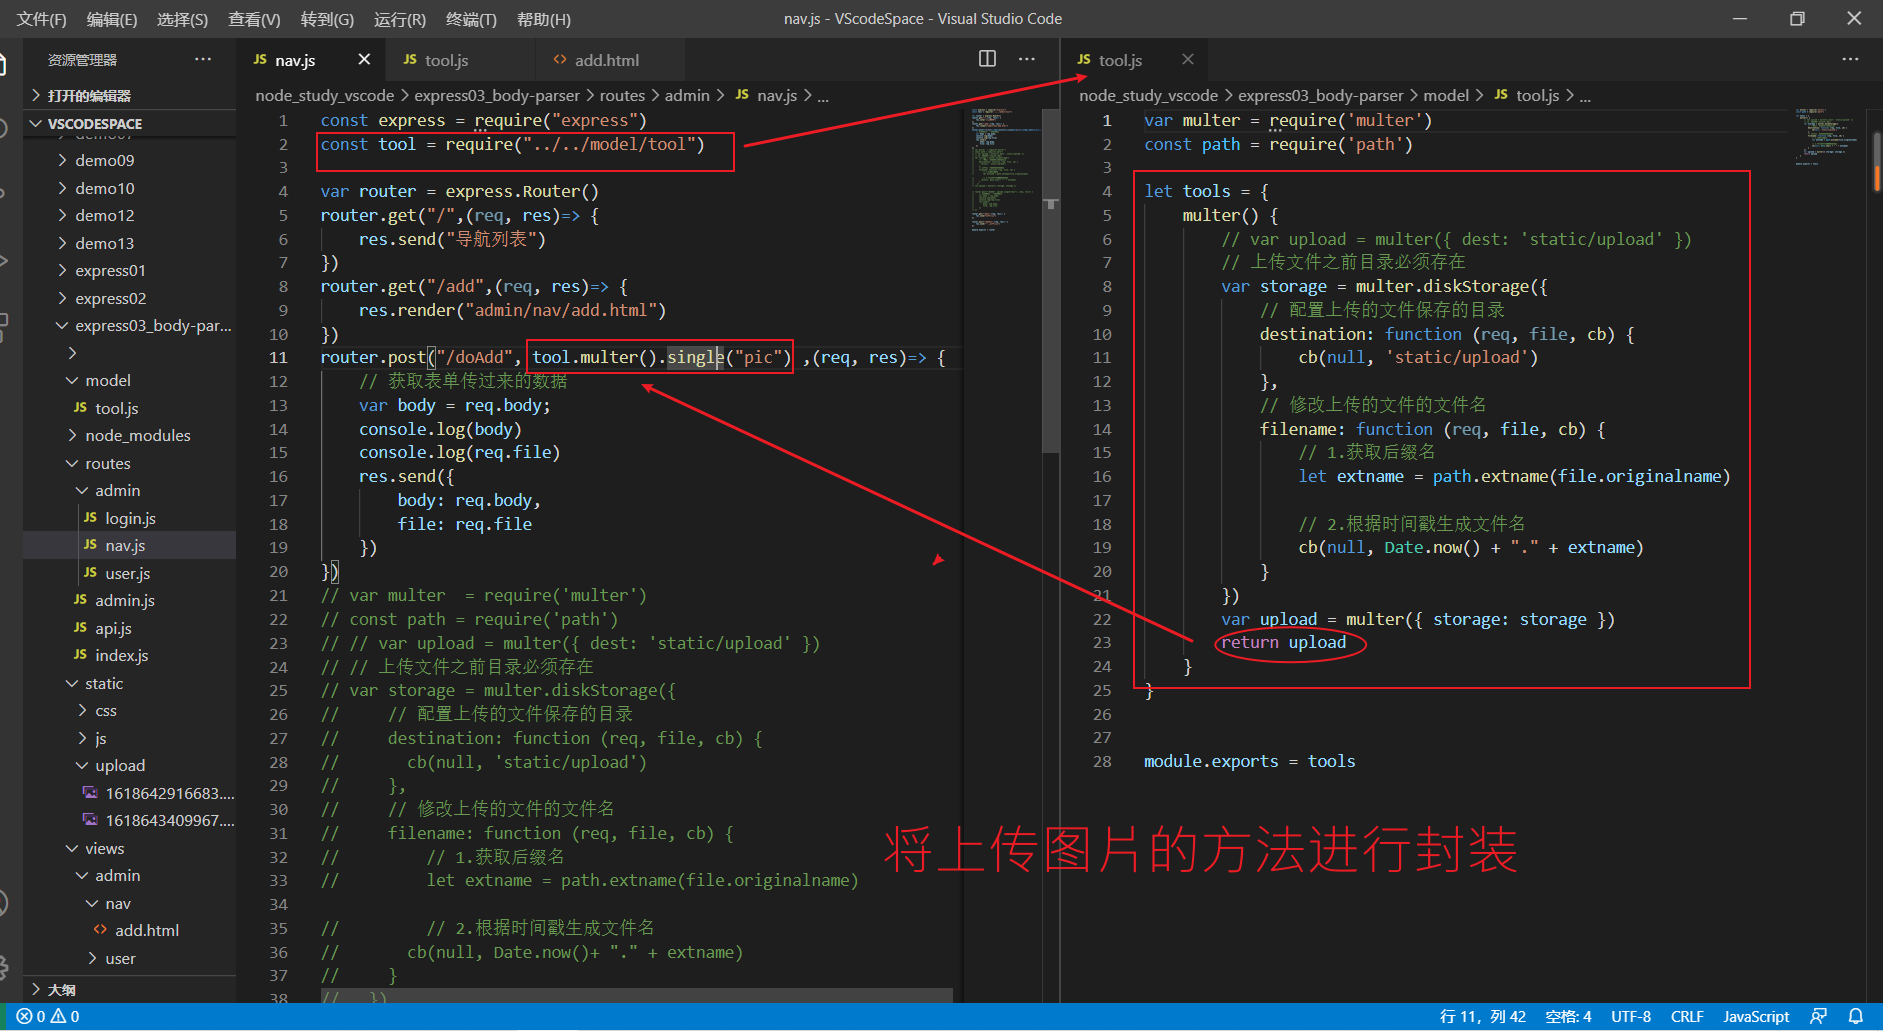The height and width of the screenshot is (1031, 1883).
Task: Click left editor vertical scrollbar
Action: coord(1051,281)
